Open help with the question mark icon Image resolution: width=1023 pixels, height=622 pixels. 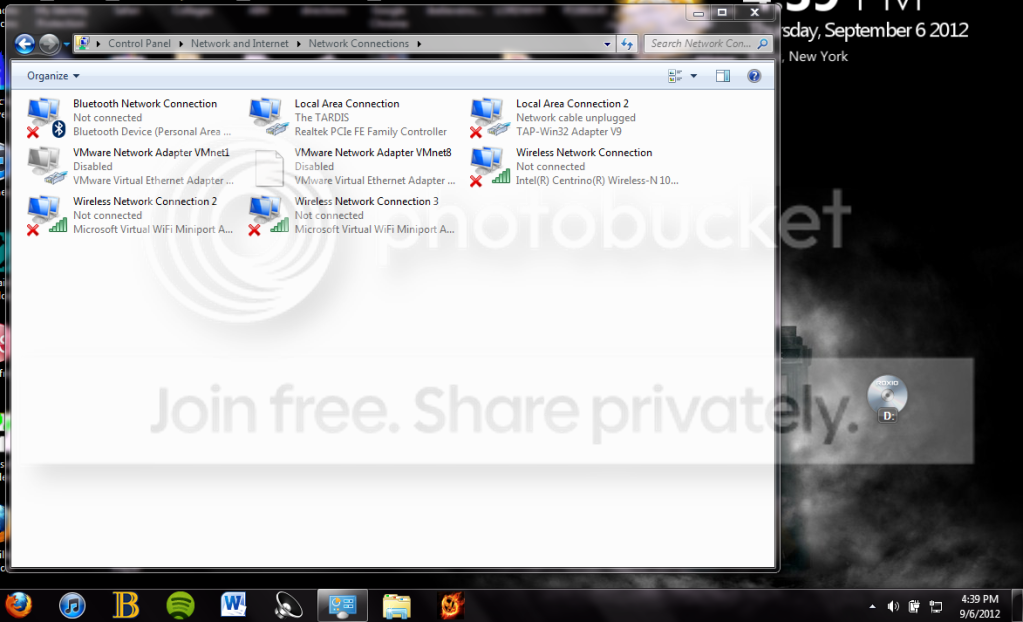(x=754, y=76)
